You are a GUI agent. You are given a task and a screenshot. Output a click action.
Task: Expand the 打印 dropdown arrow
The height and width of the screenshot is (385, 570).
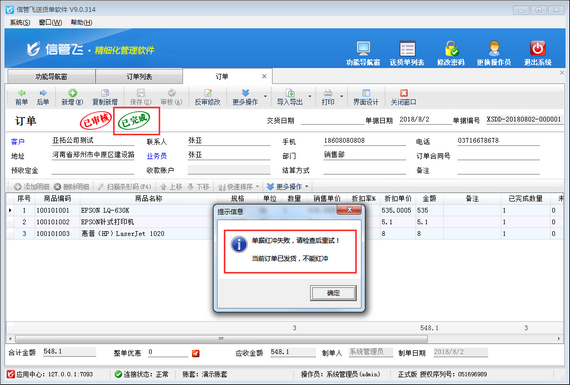click(341, 96)
